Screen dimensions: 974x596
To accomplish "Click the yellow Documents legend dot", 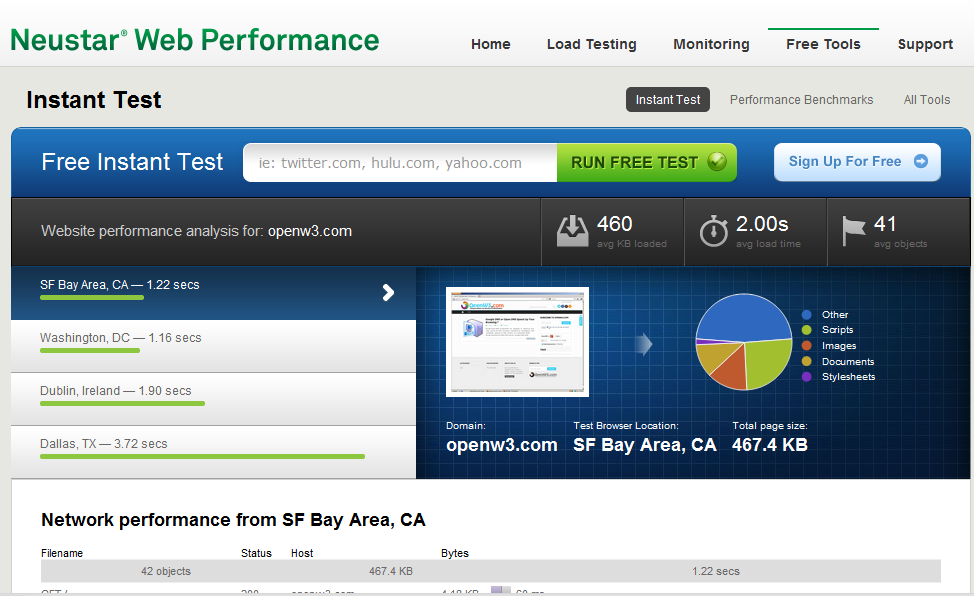I will click(x=806, y=361).
